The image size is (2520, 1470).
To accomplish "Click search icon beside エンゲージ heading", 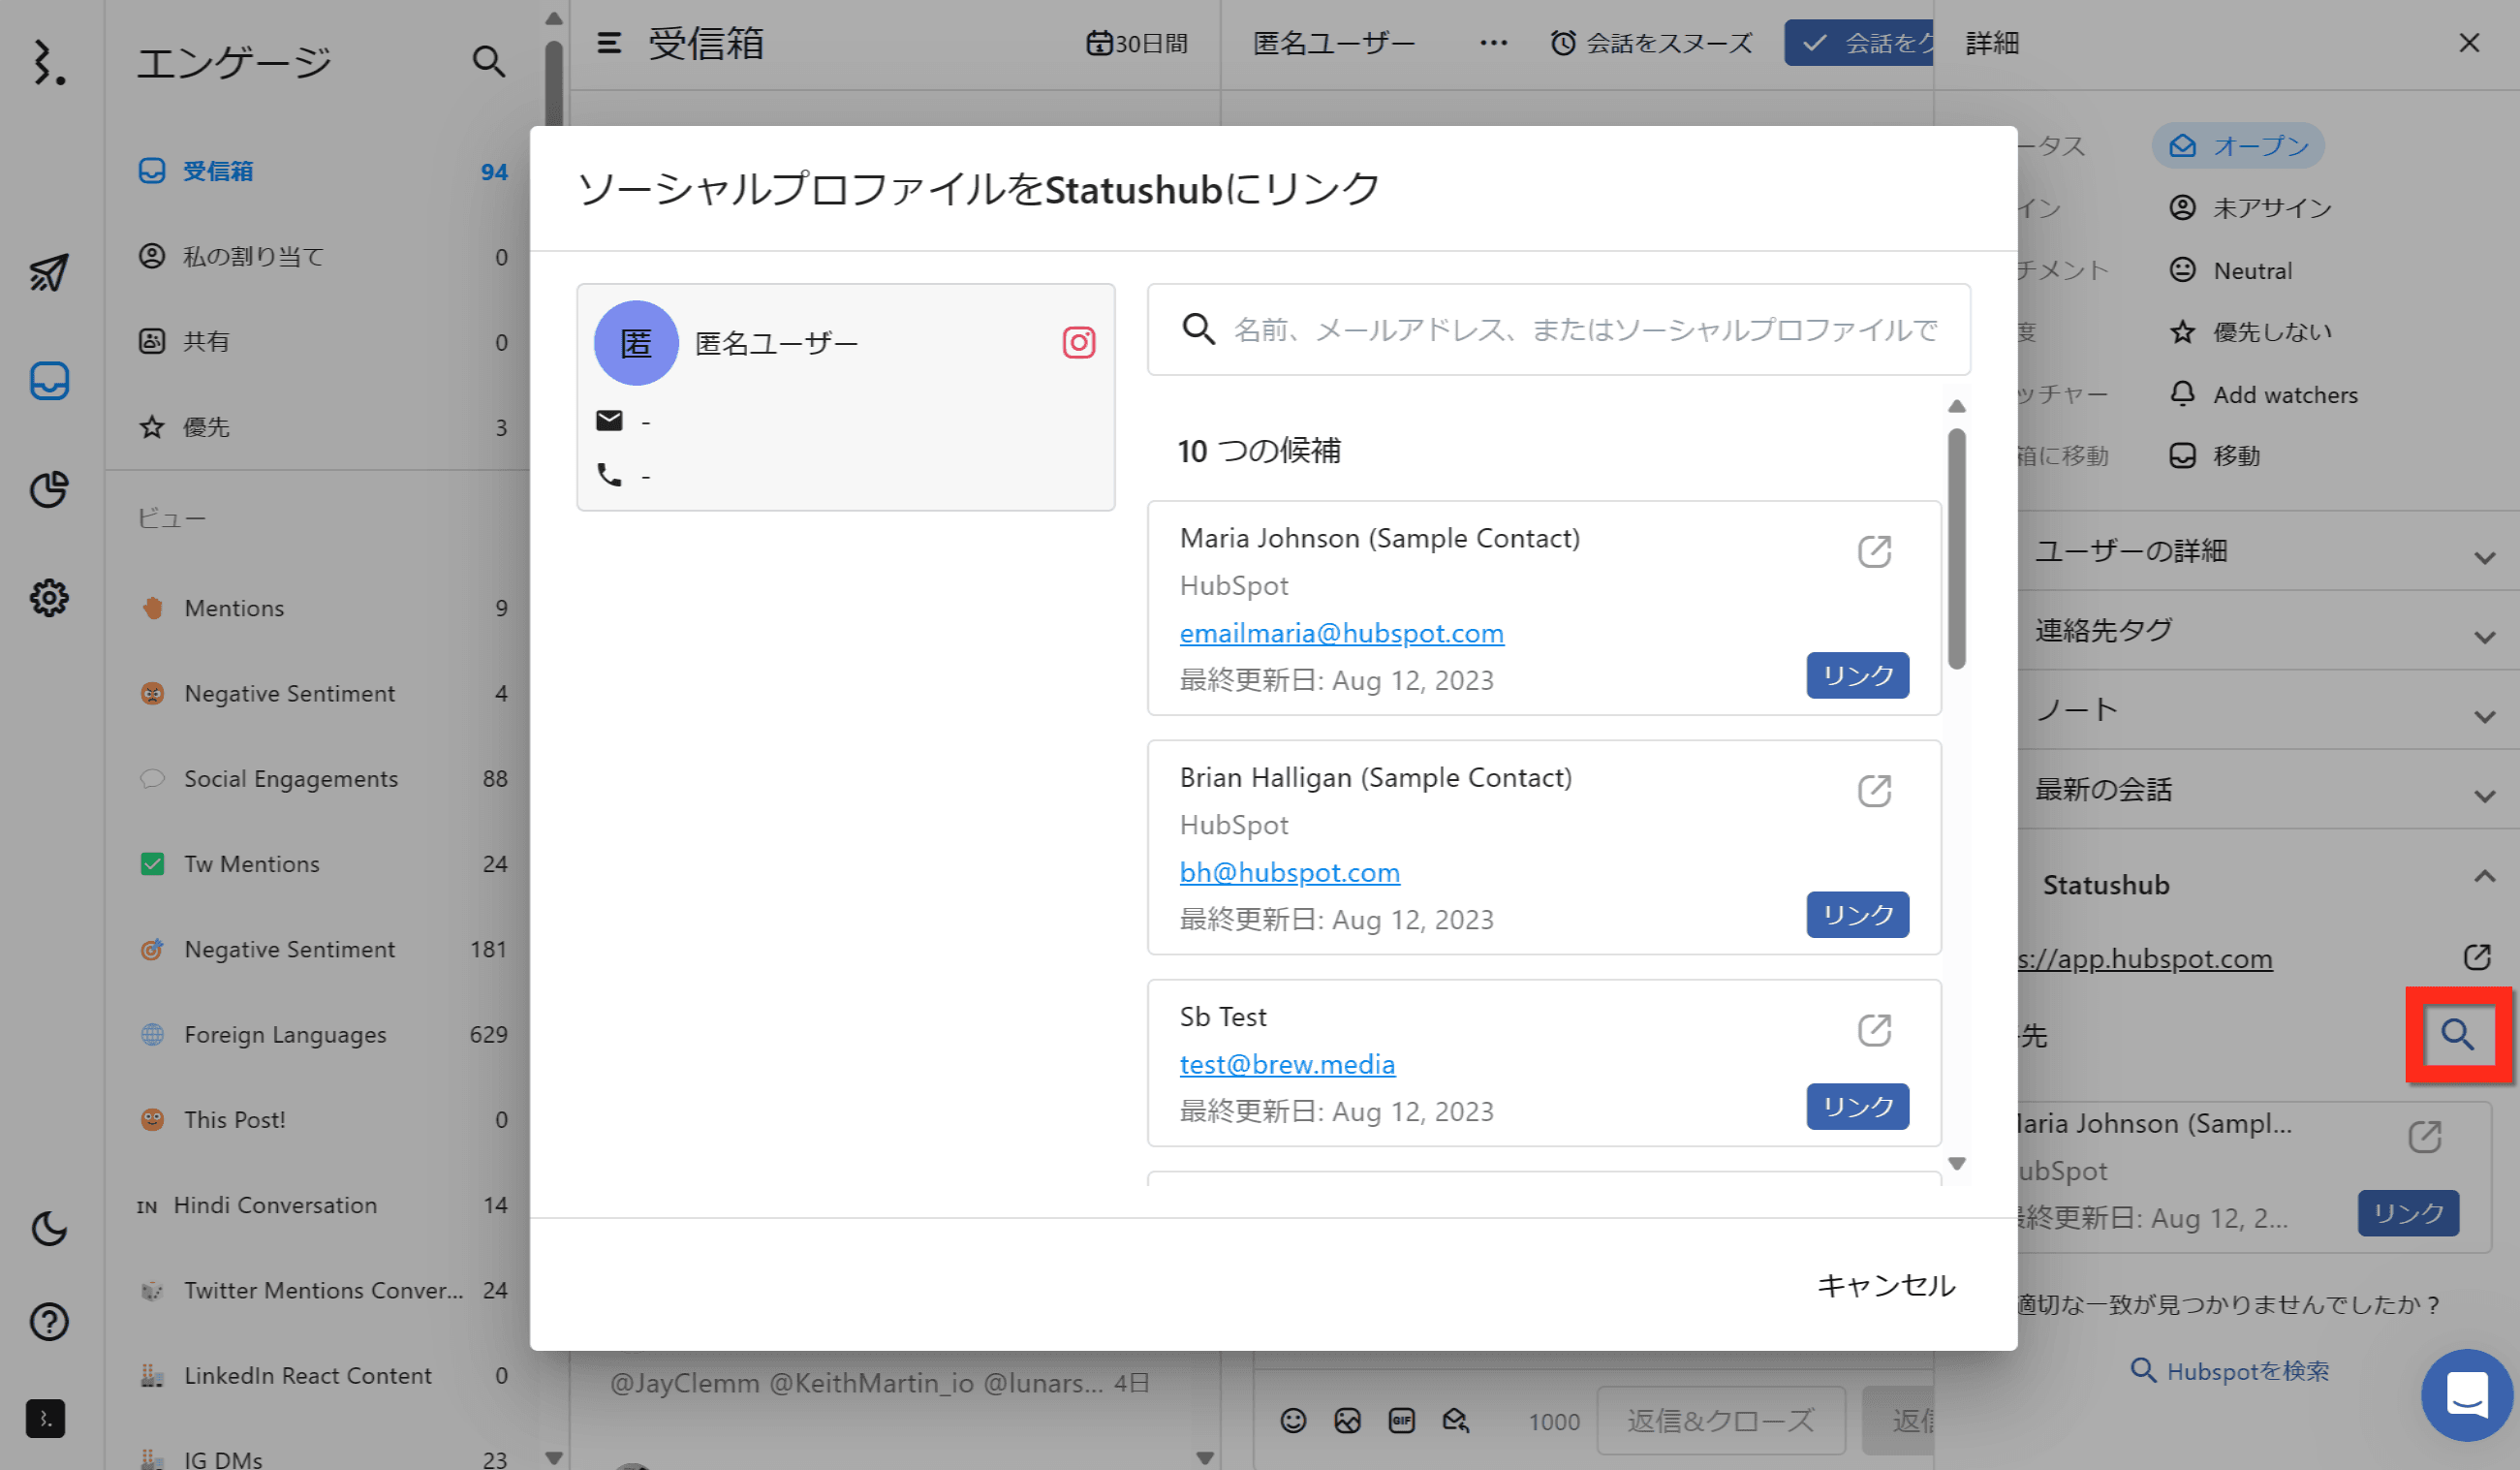I will coord(488,62).
